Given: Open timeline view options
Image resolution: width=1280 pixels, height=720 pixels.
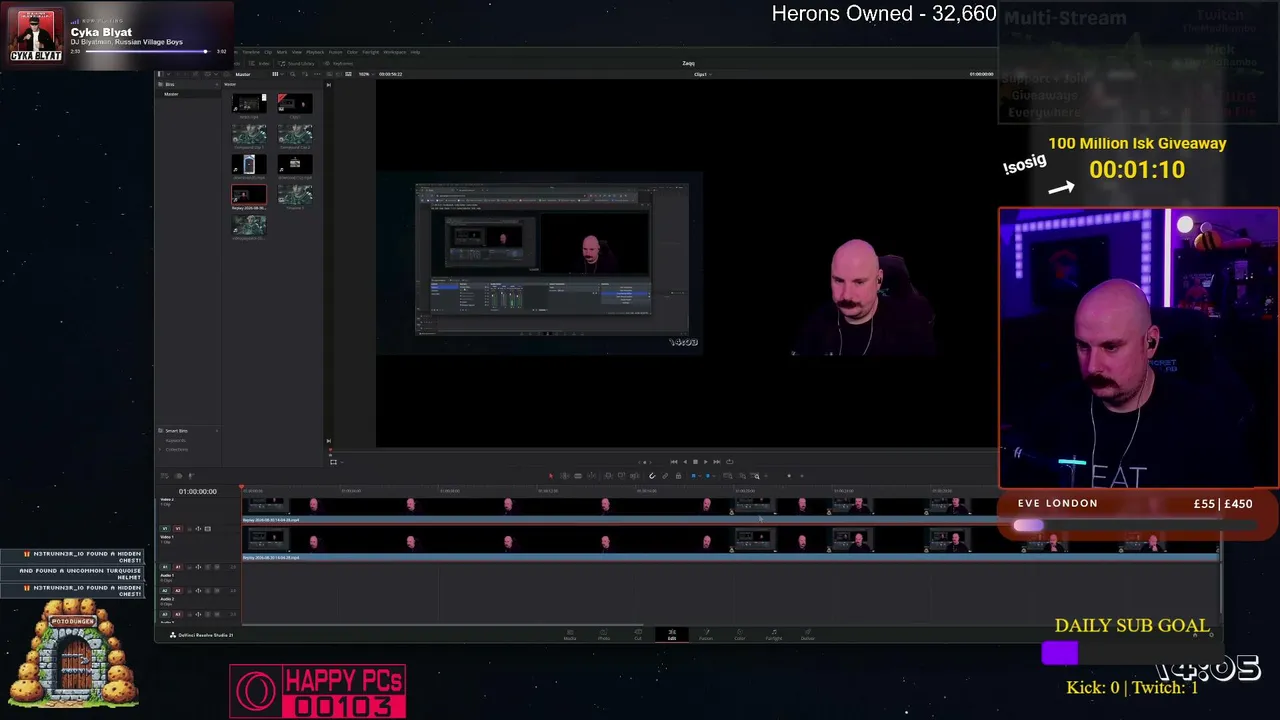Looking at the screenshot, I should point(164,476).
